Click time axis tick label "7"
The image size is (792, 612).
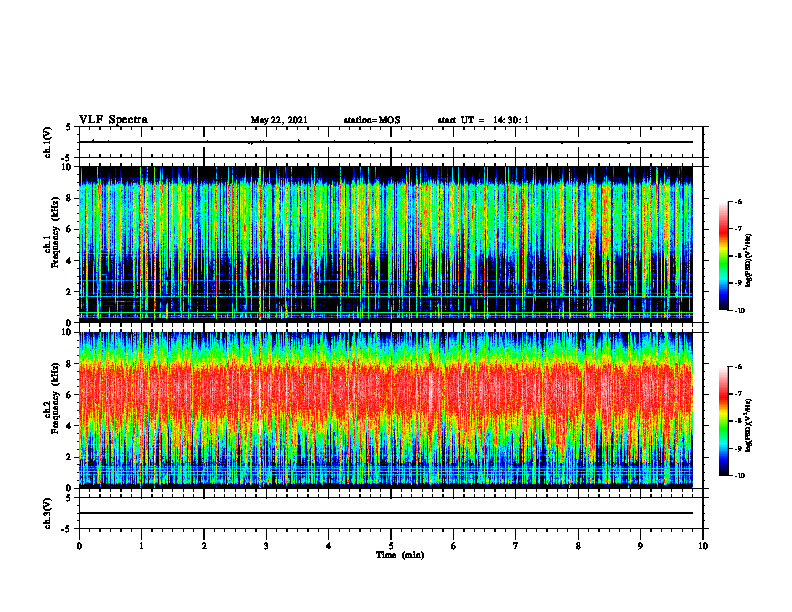516,546
